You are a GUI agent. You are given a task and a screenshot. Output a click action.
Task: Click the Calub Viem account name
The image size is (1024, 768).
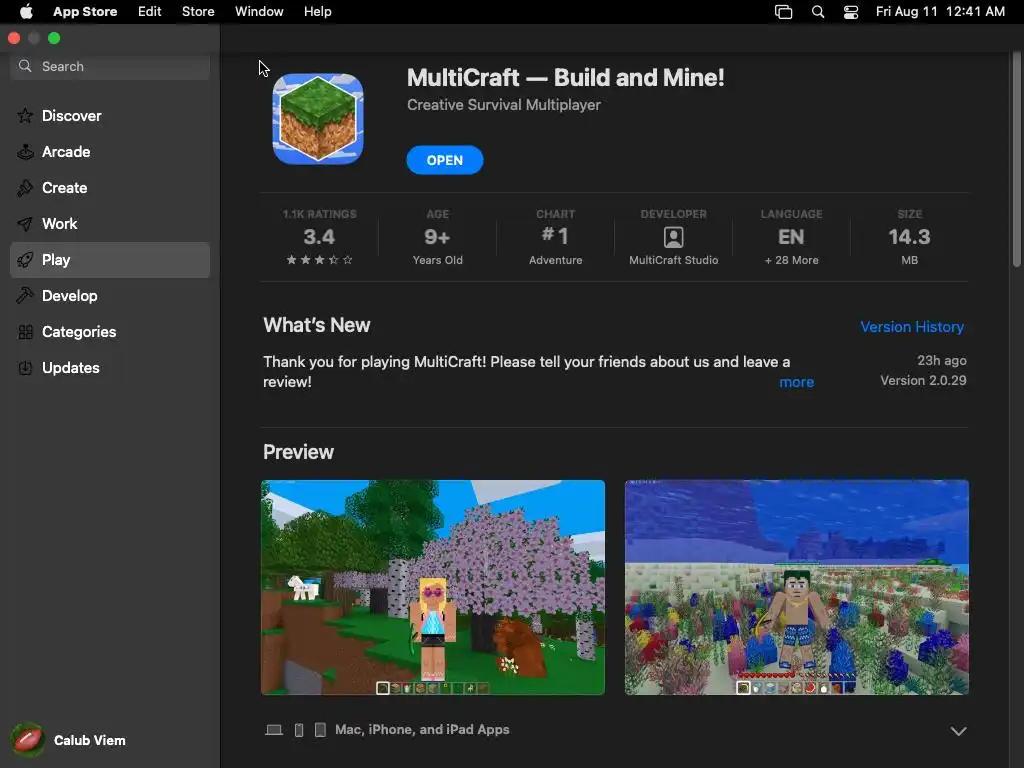coord(89,740)
